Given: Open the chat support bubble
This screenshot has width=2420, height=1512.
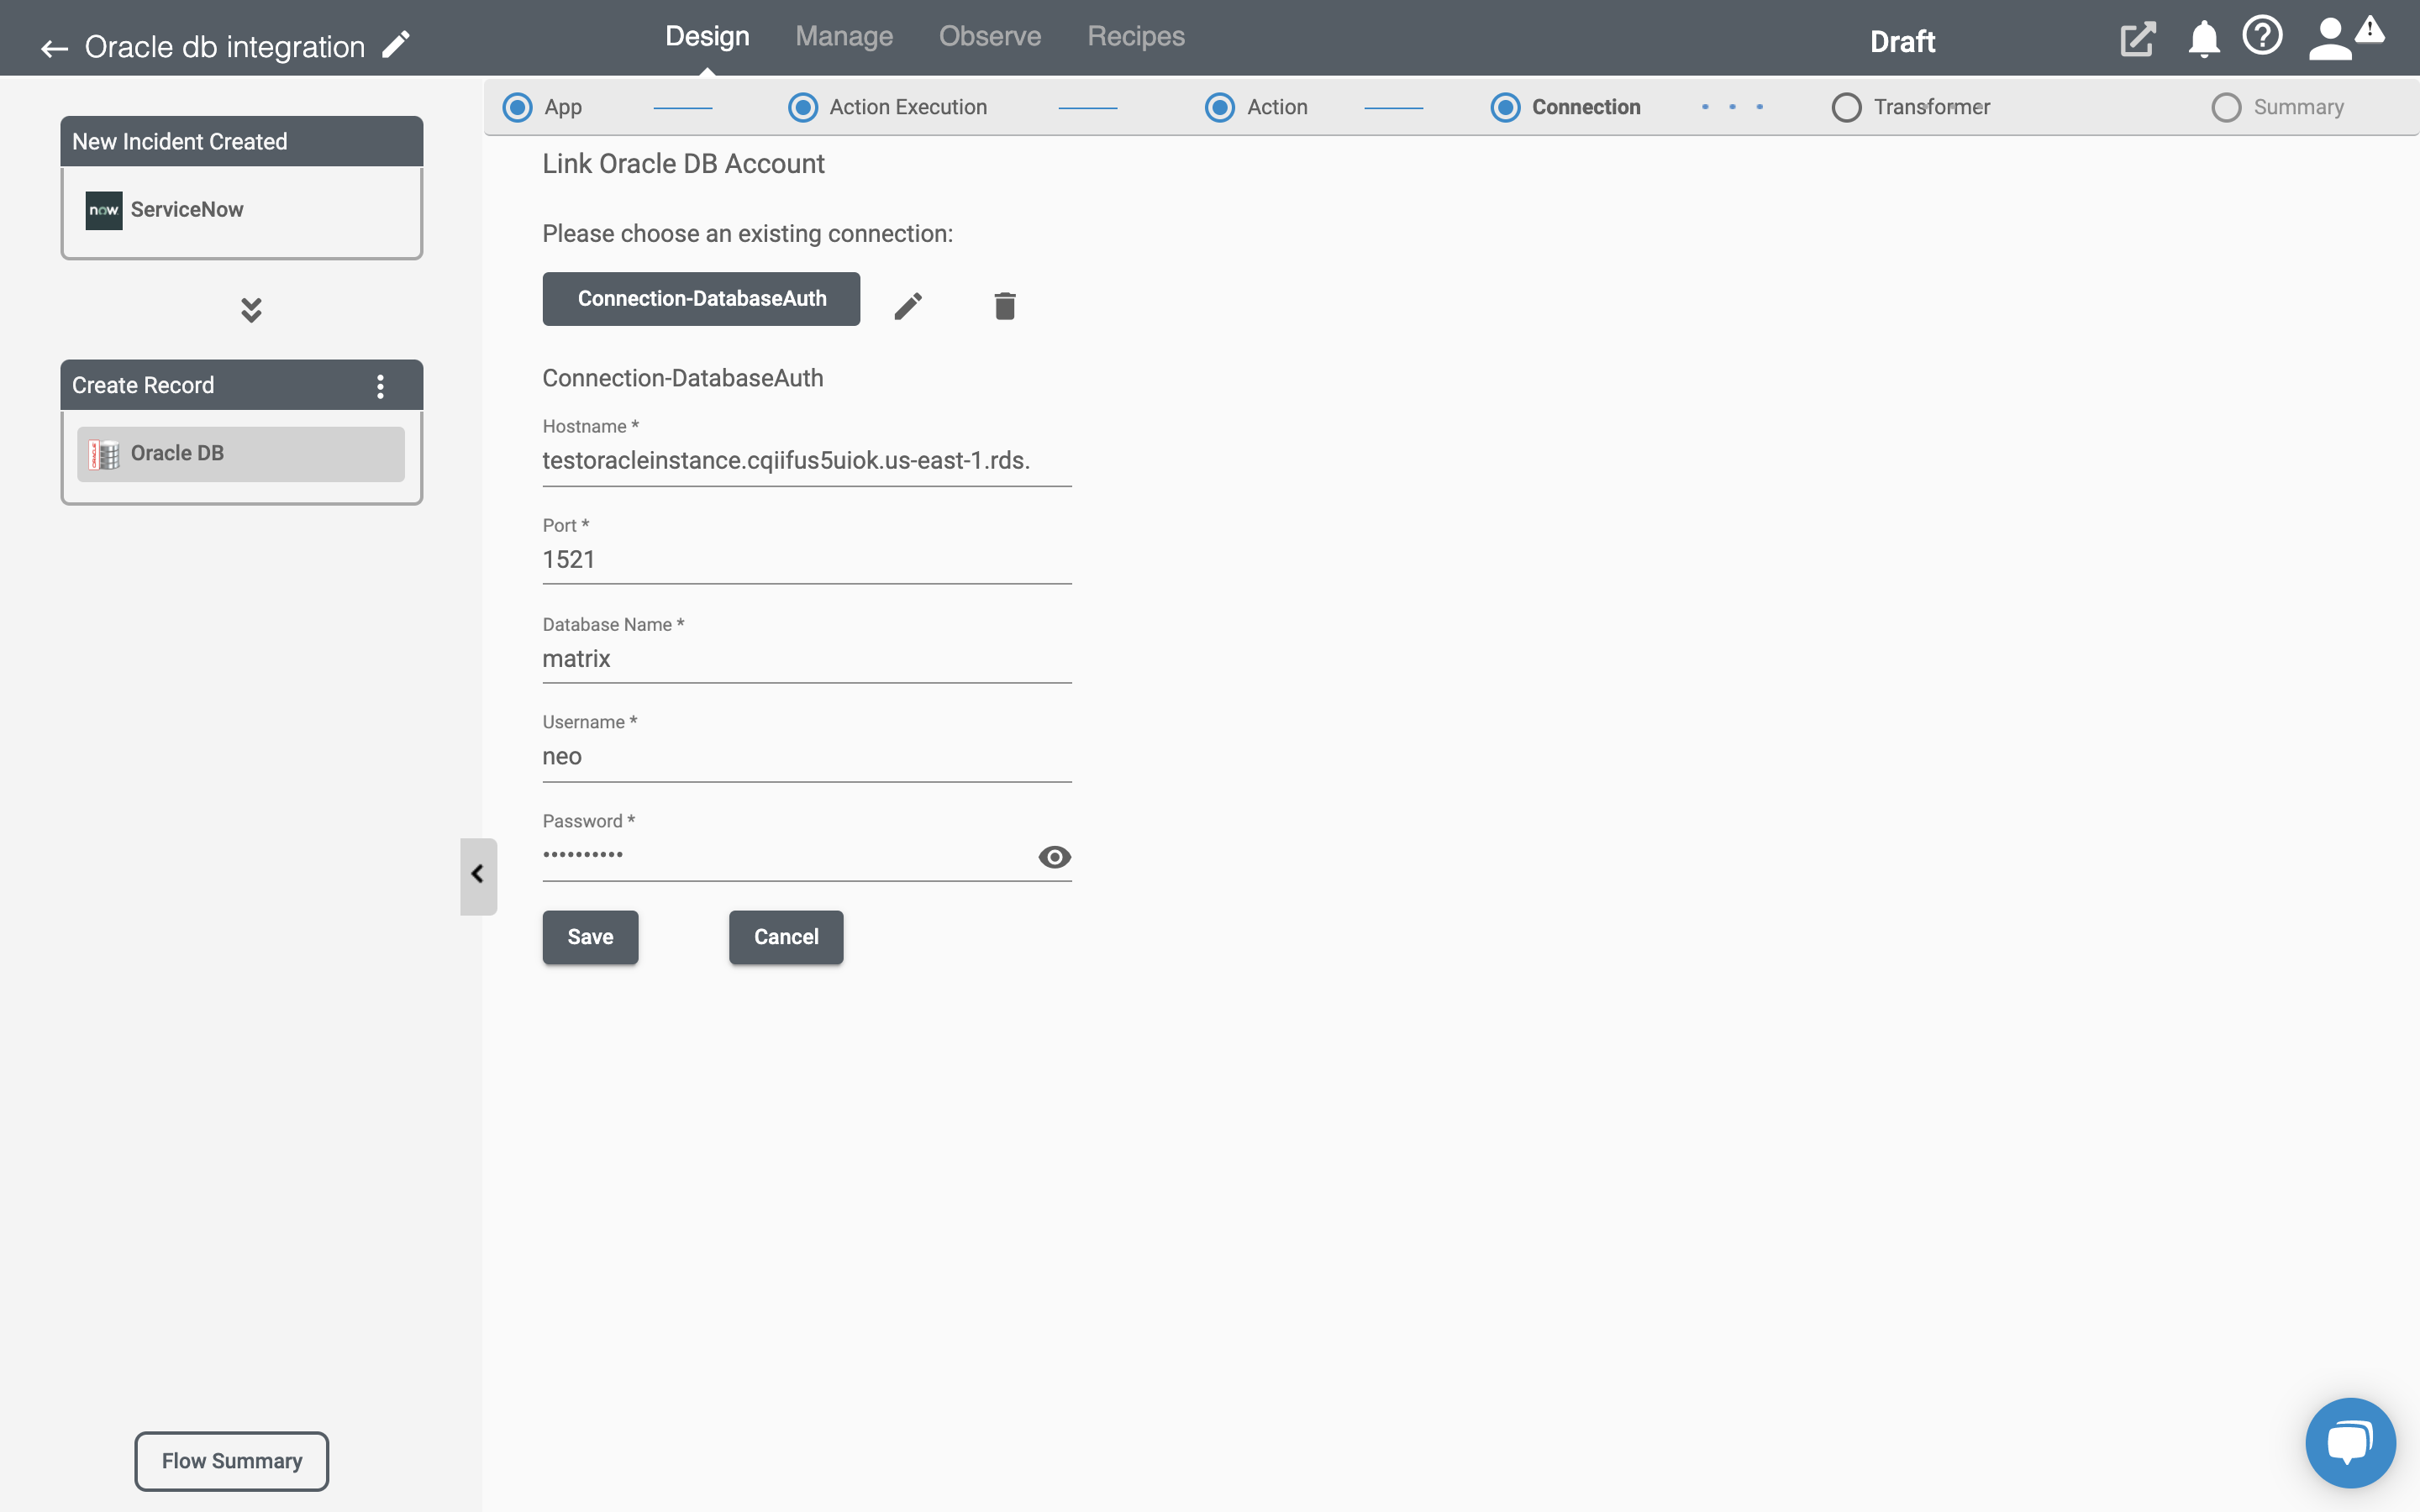Looking at the screenshot, I should [2350, 1442].
